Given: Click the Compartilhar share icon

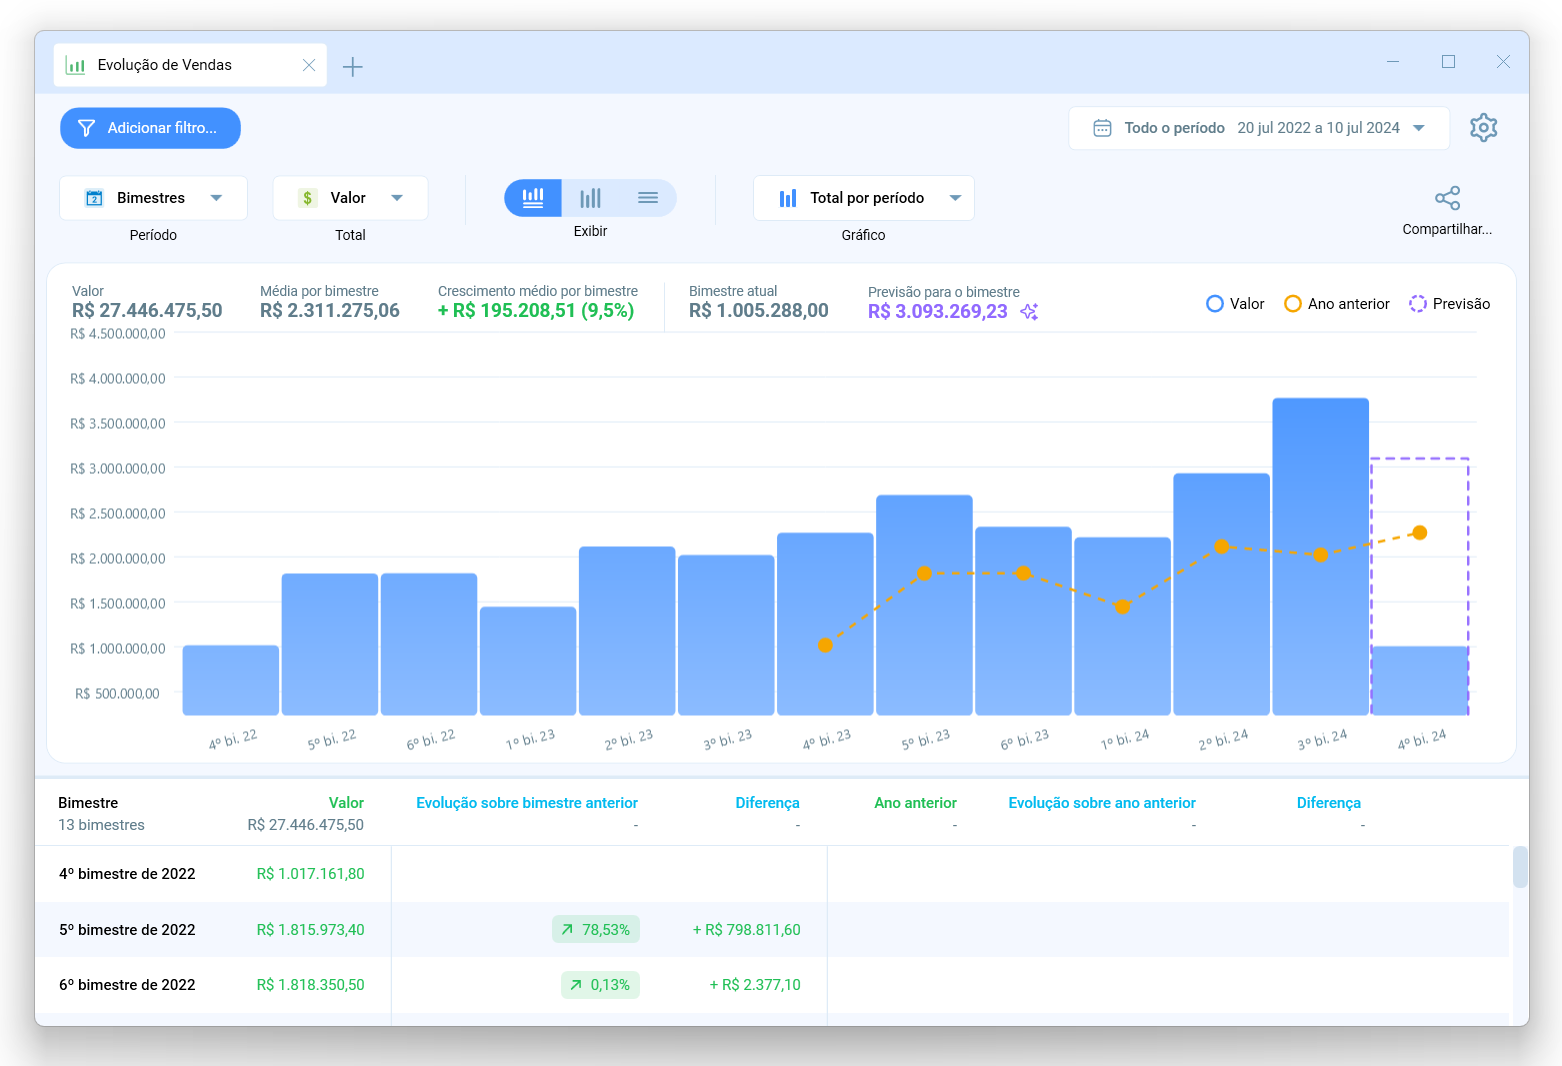Looking at the screenshot, I should [x=1447, y=198].
